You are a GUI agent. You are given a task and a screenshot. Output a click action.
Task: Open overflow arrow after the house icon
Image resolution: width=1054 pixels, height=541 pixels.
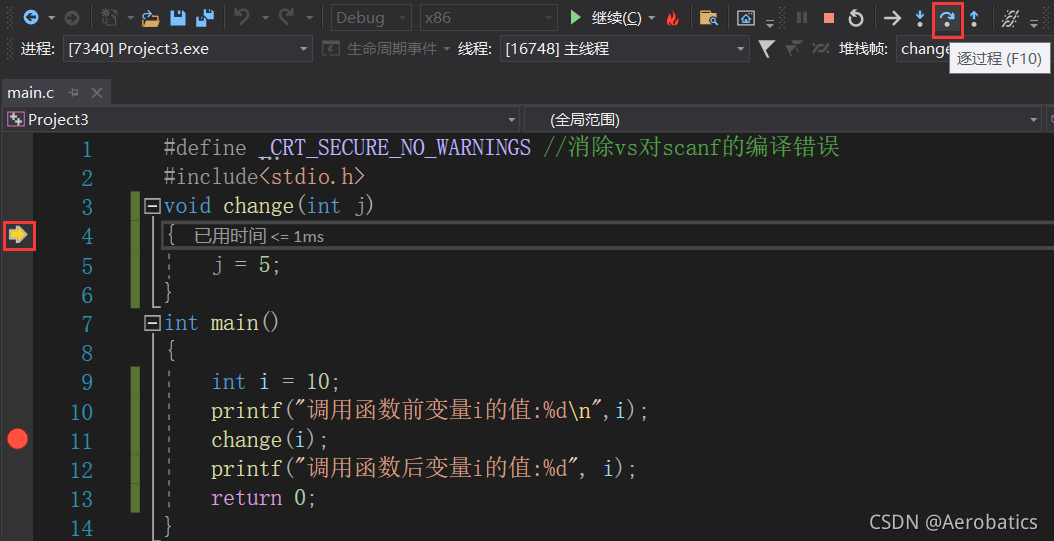point(770,22)
